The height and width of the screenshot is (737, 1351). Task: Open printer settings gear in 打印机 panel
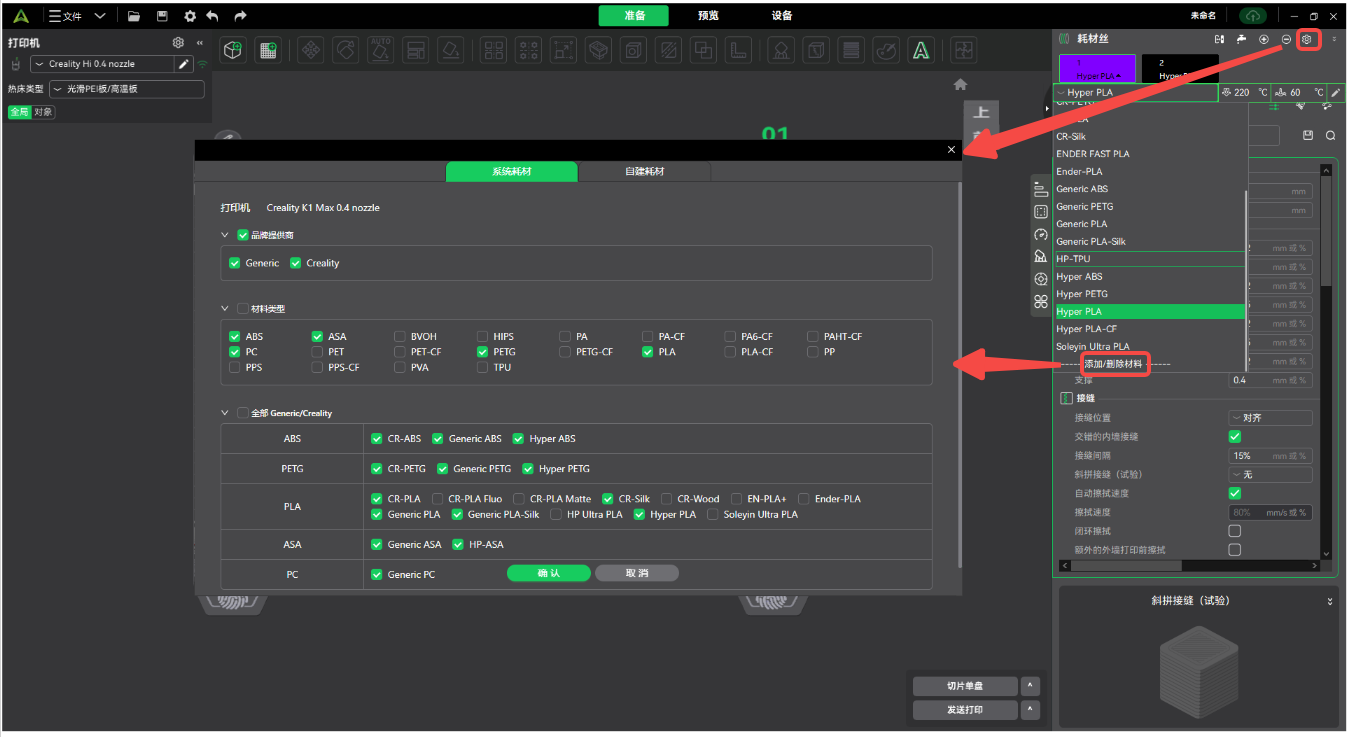[178, 43]
